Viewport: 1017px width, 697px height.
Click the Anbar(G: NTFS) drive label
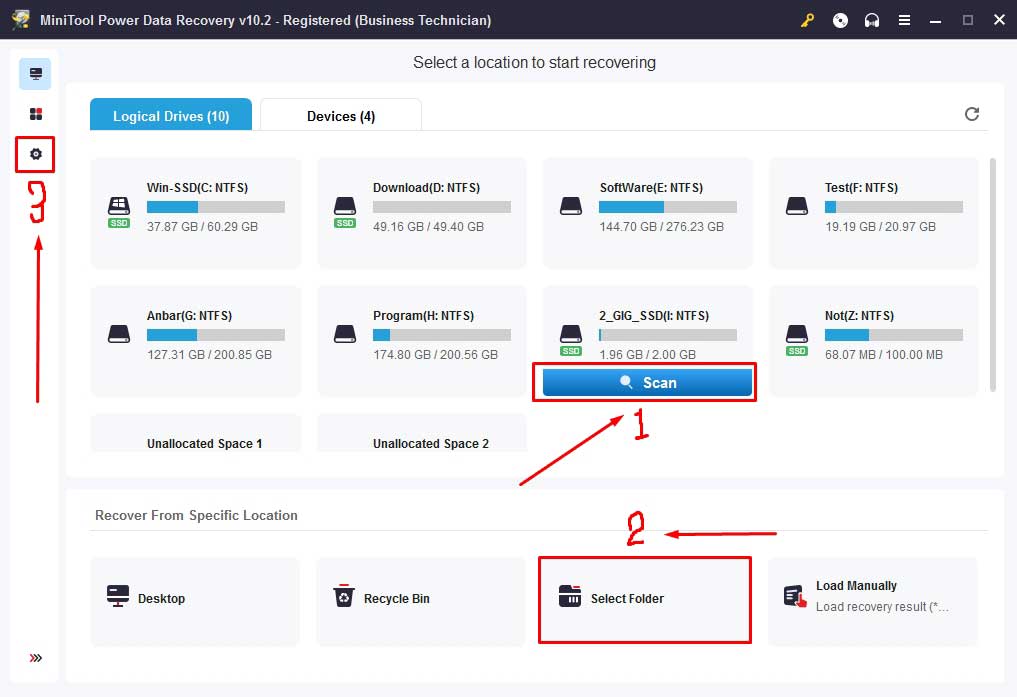tap(189, 316)
